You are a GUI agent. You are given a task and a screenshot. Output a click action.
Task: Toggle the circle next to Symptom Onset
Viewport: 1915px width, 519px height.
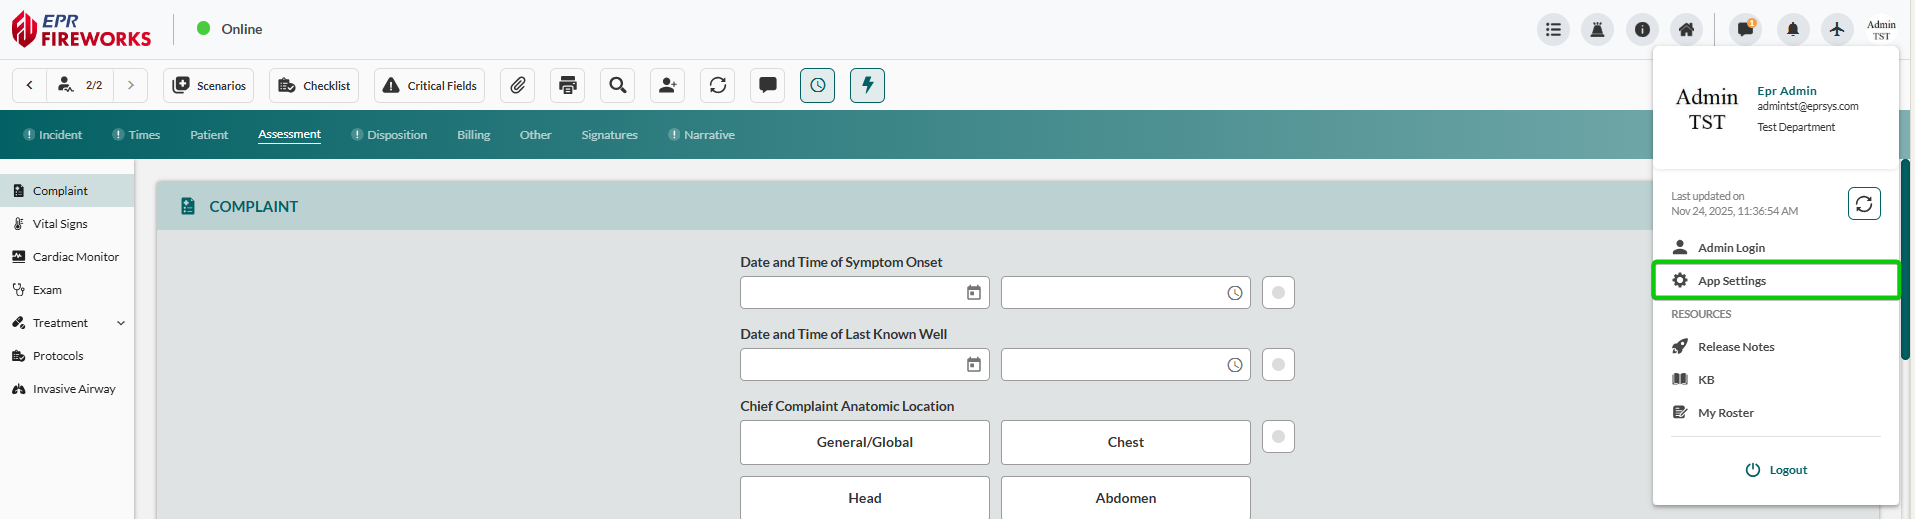pos(1278,293)
